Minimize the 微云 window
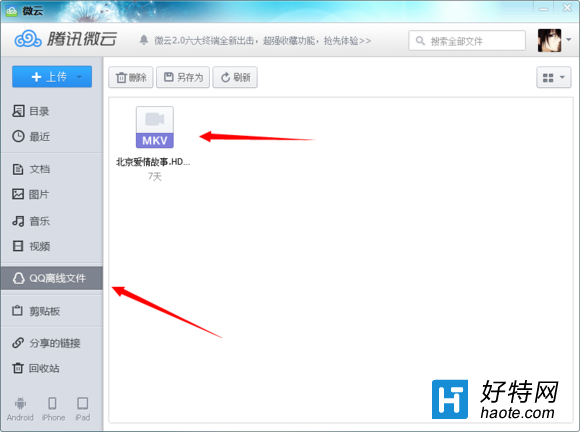The width and height of the screenshot is (580, 432). pos(543,8)
